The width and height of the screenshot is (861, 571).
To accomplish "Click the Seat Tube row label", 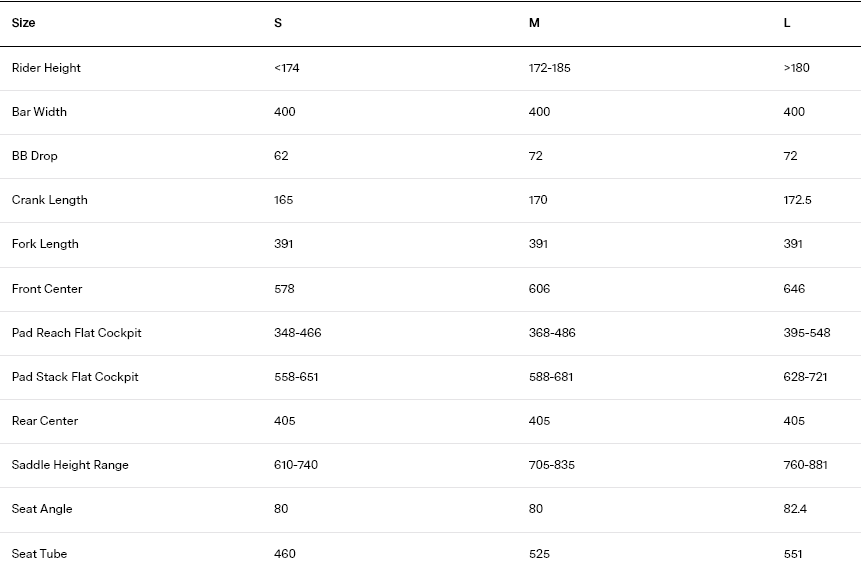I will pos(40,553).
